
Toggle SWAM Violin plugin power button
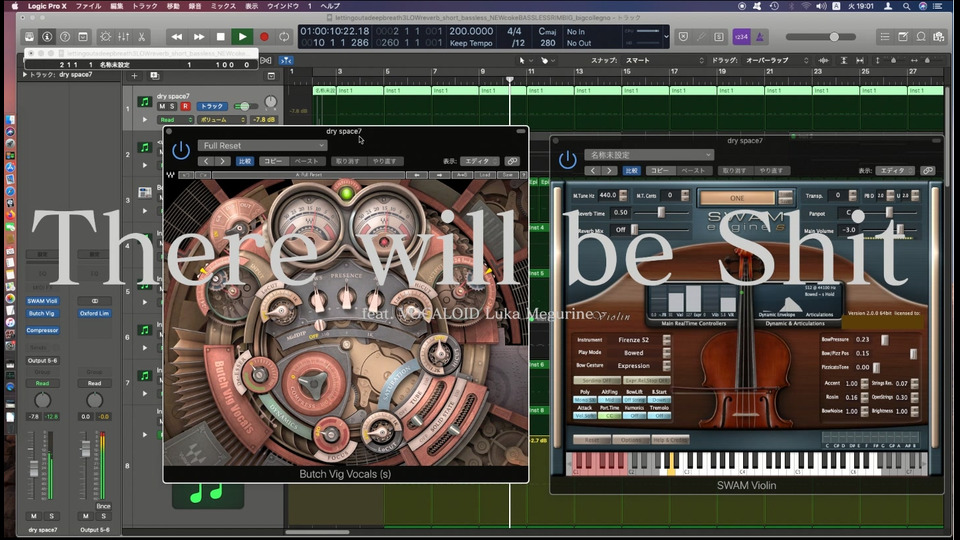point(568,160)
